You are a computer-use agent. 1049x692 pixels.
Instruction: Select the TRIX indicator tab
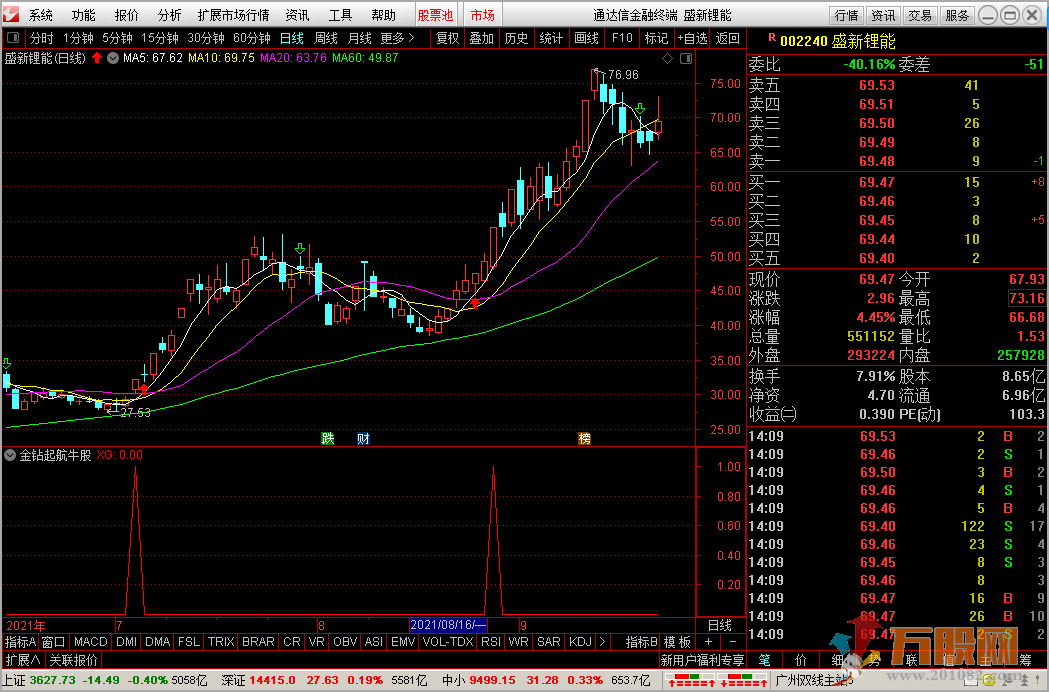(221, 642)
